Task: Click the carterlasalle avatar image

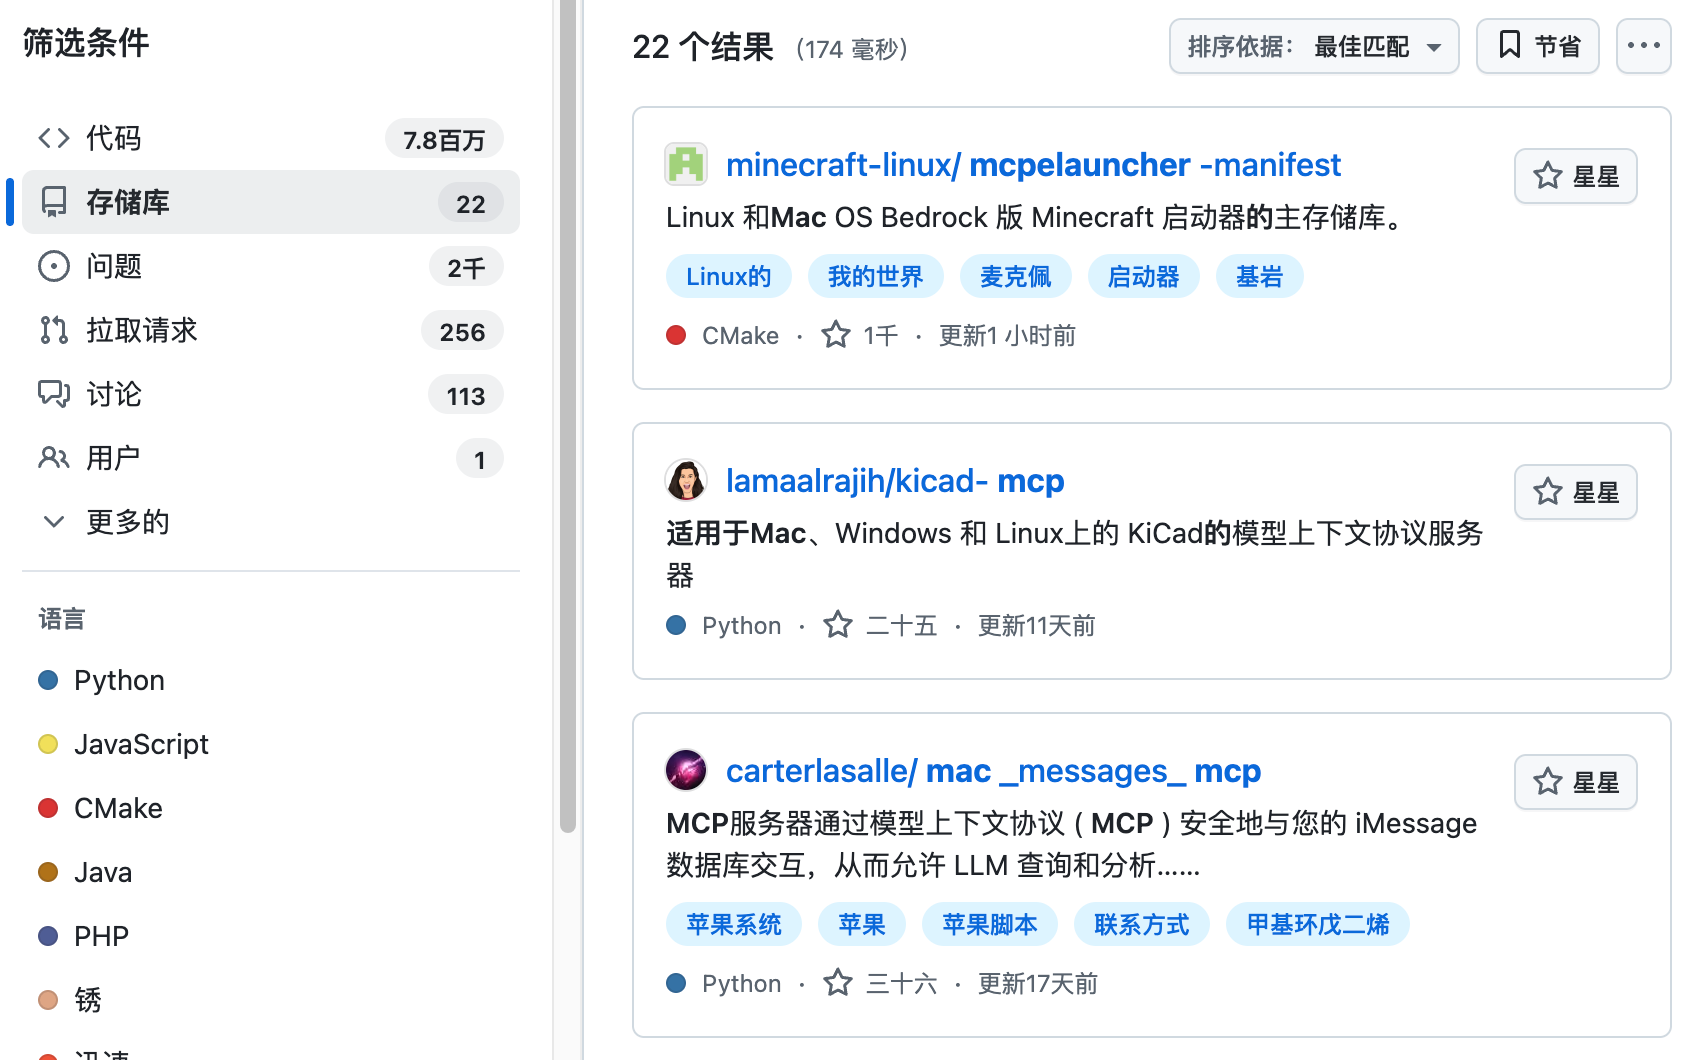Action: tap(686, 770)
